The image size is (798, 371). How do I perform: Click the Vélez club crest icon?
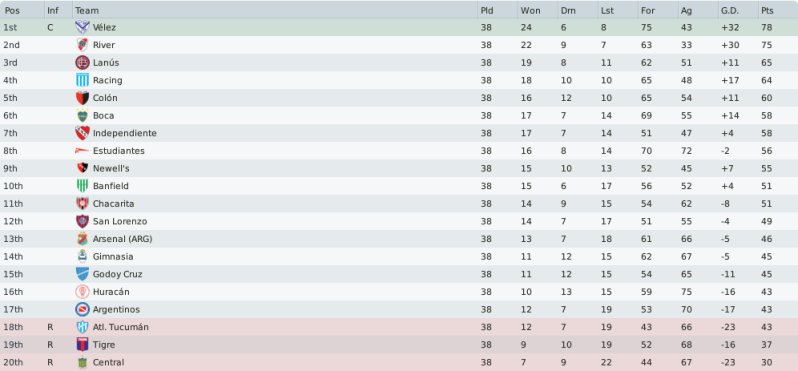click(82, 27)
